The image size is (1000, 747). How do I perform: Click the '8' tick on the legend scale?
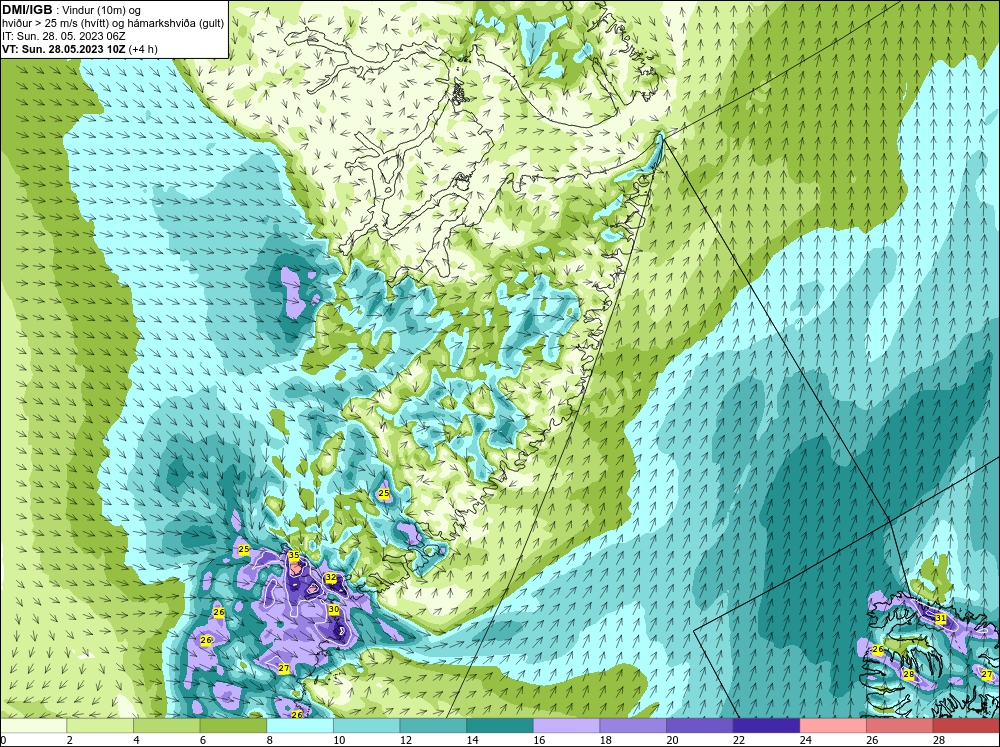pyautogui.click(x=269, y=740)
